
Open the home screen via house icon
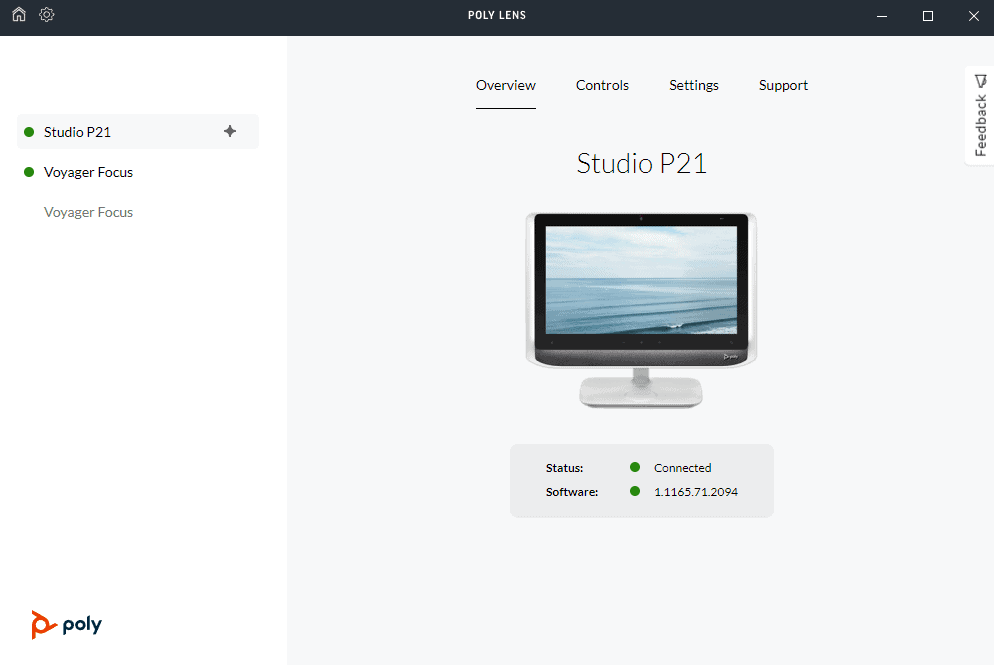[18, 15]
